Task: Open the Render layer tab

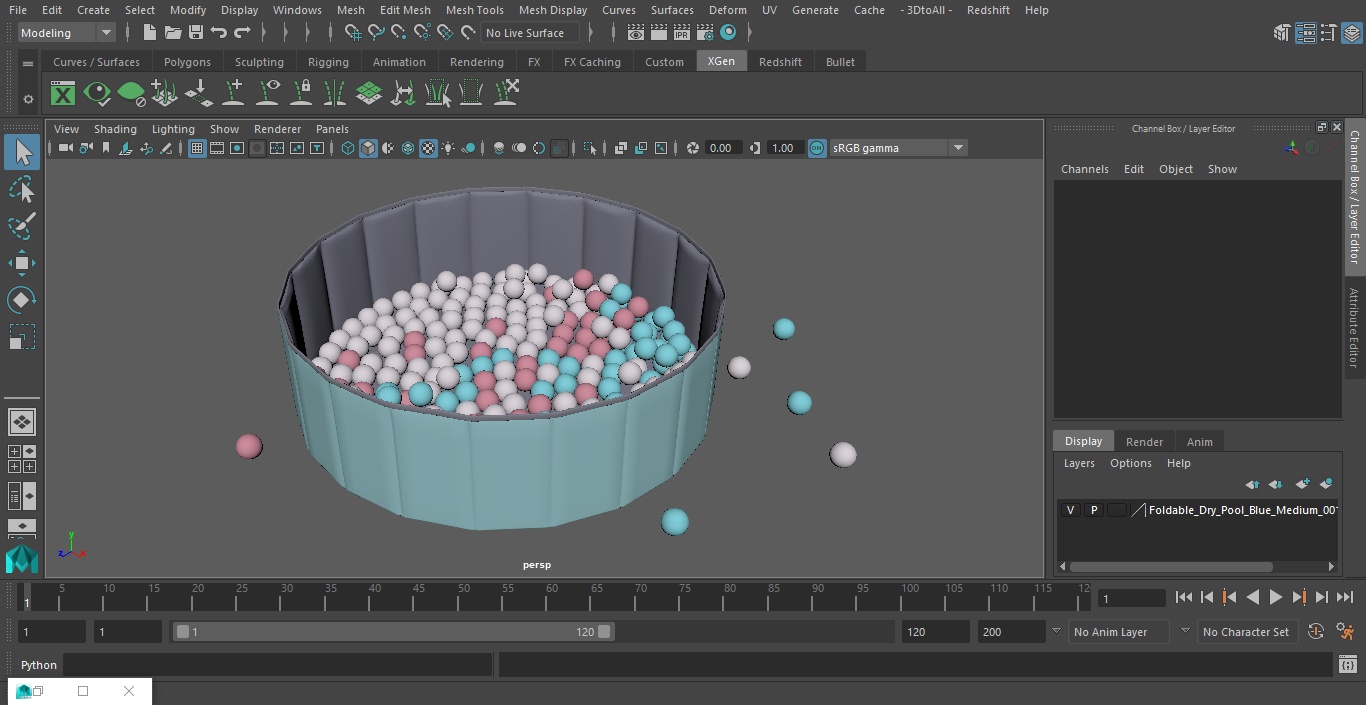Action: [1144, 442]
